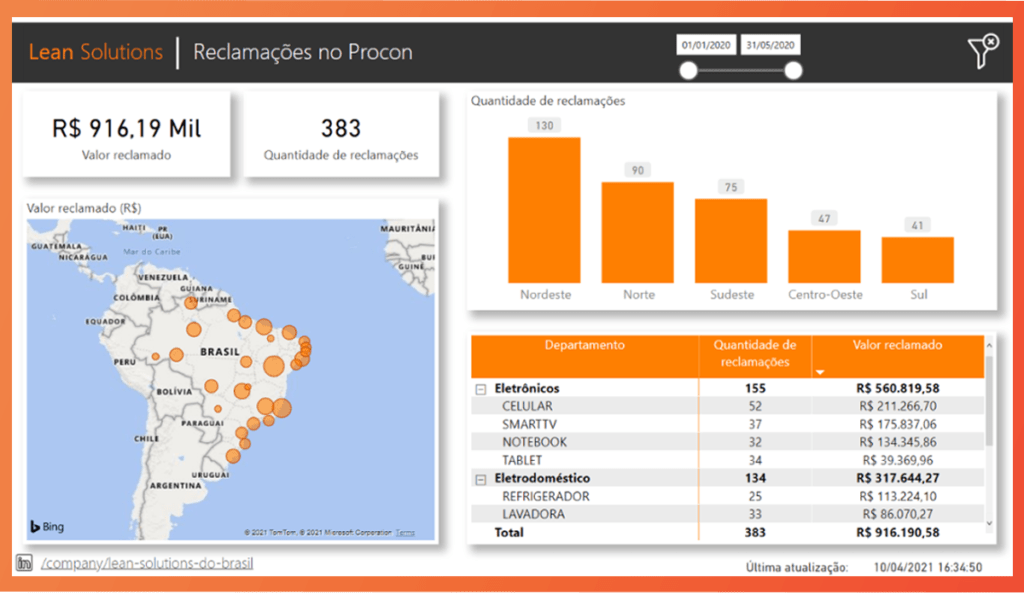Click the clear filters funnel icon

click(983, 52)
